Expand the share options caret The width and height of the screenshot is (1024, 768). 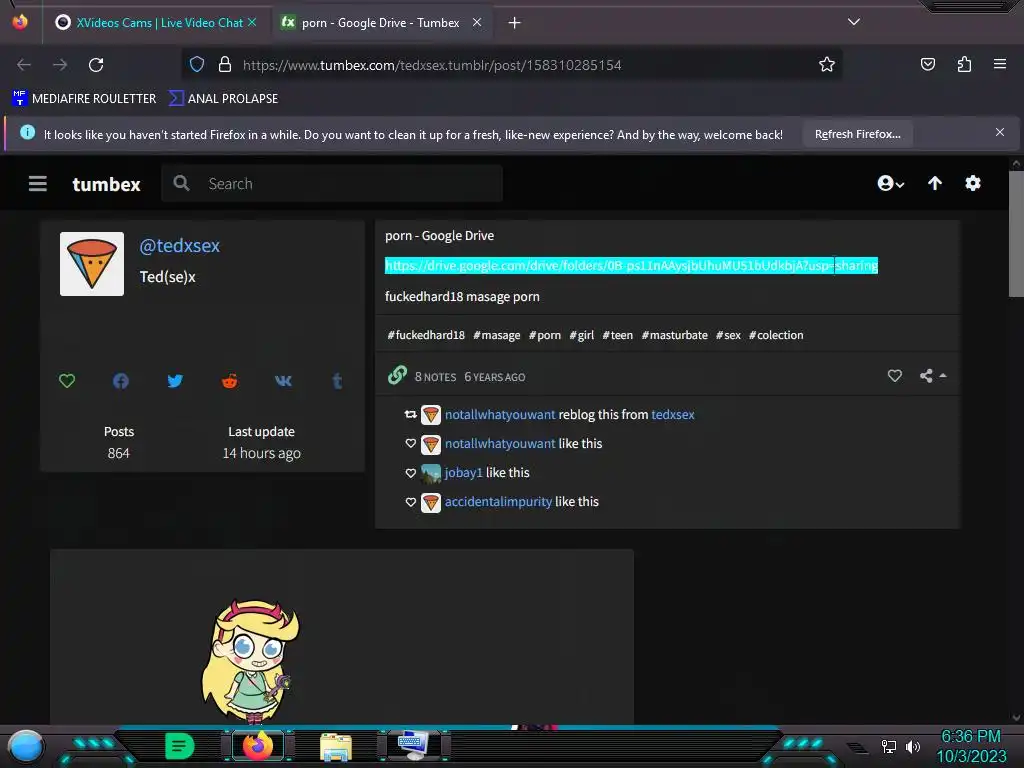943,376
